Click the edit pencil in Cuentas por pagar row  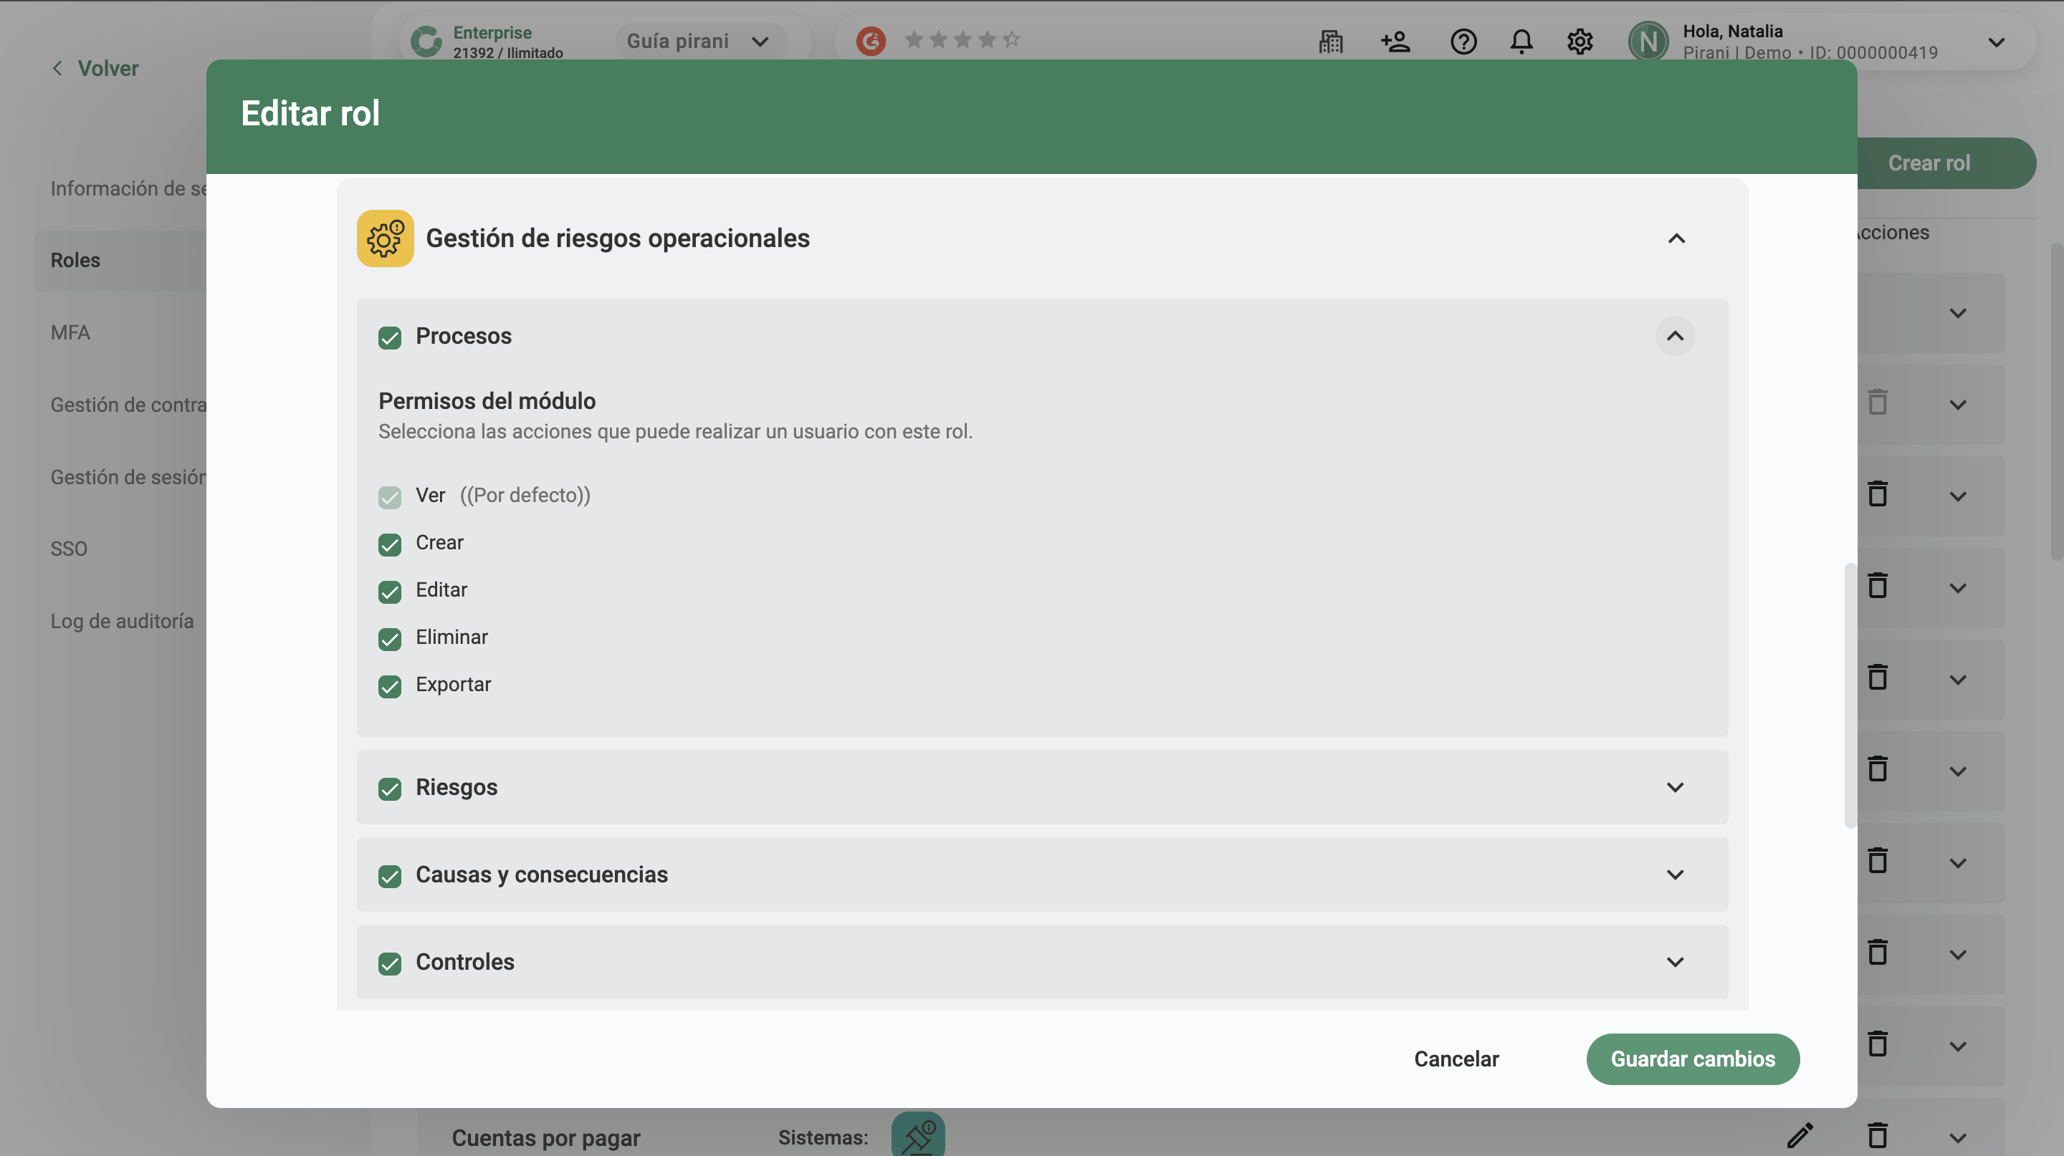coord(1799,1136)
